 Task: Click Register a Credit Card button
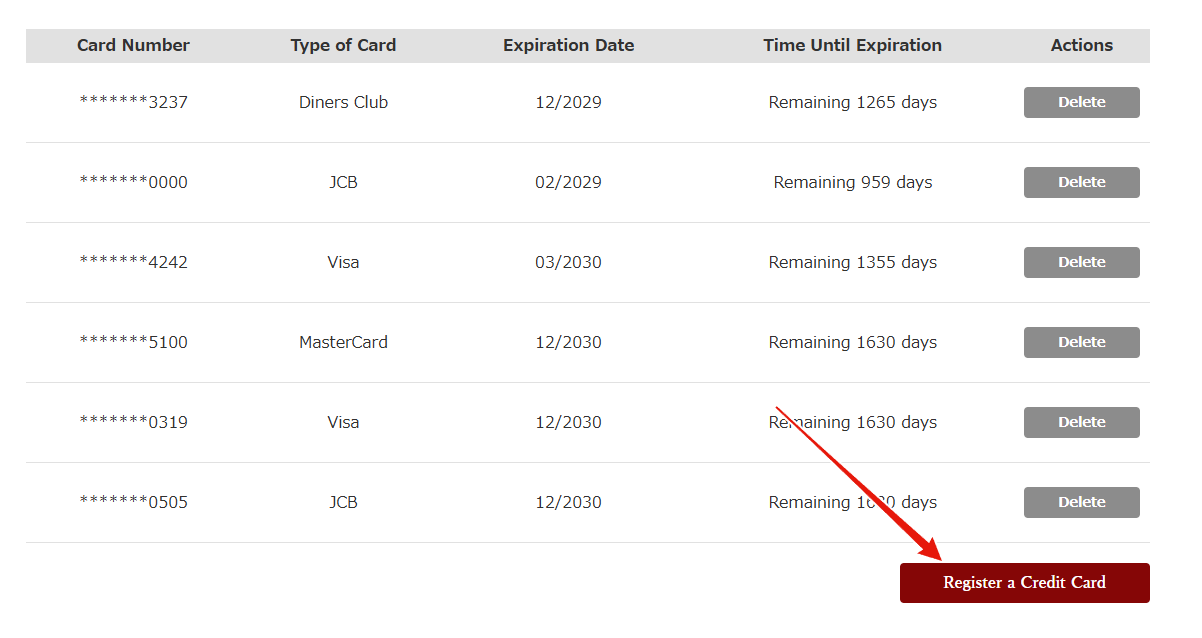[1024, 583]
